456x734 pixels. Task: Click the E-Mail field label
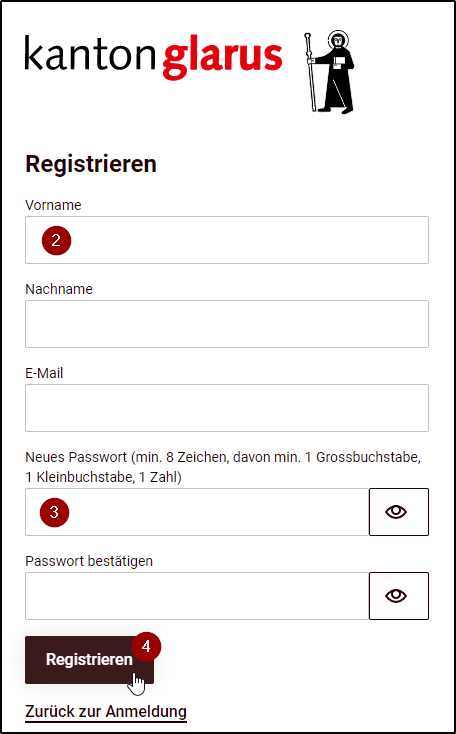point(44,373)
